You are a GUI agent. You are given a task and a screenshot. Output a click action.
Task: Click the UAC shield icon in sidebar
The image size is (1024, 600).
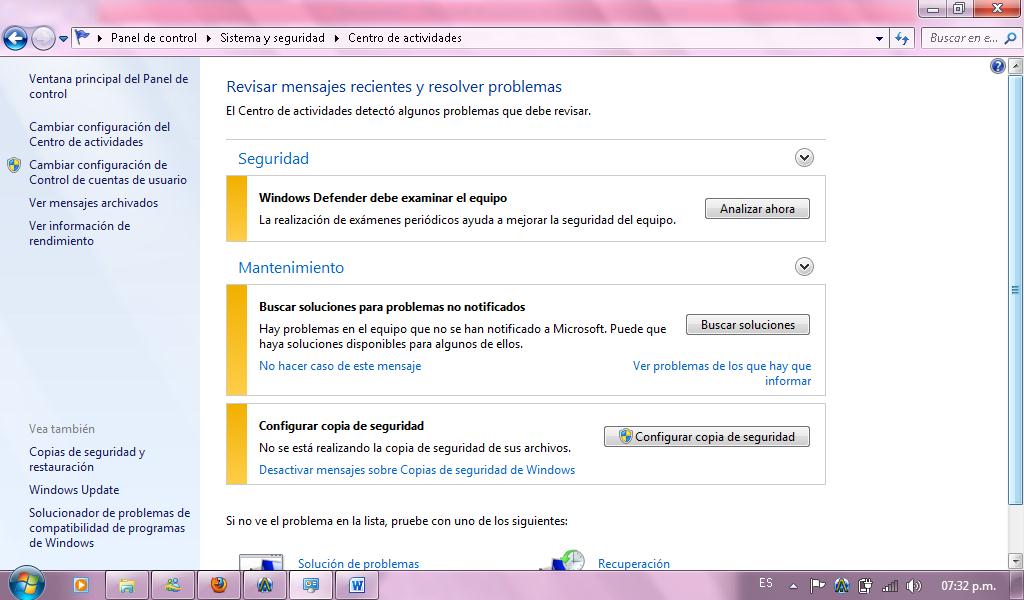(14, 165)
